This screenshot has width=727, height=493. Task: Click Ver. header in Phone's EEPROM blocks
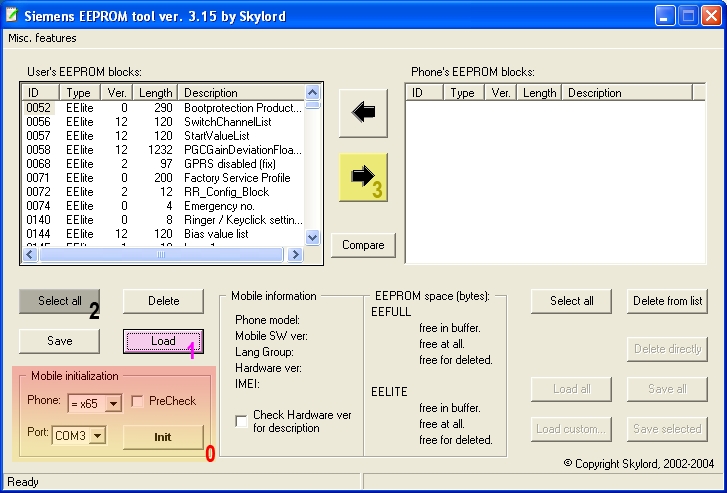(500, 93)
